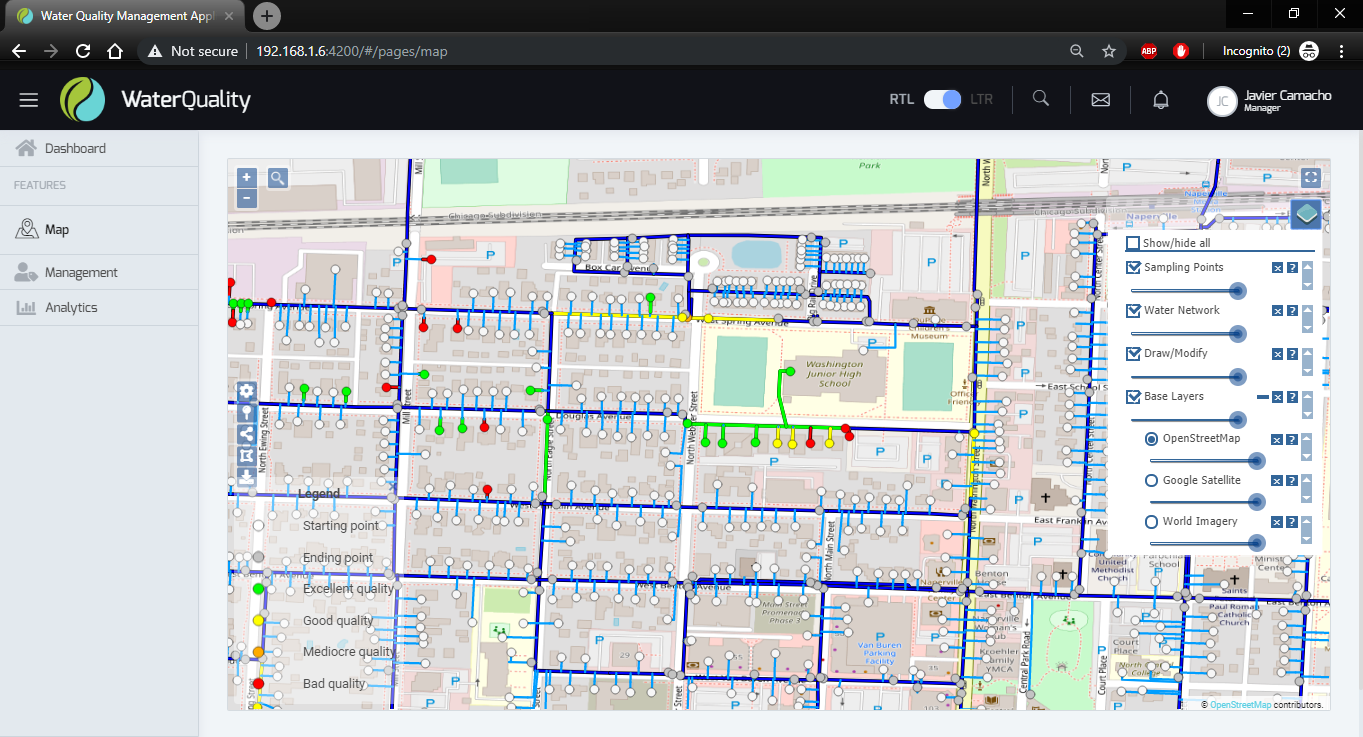Zoom in the map with plus button
Viewport: 1363px width, 737px height.
tap(247, 177)
